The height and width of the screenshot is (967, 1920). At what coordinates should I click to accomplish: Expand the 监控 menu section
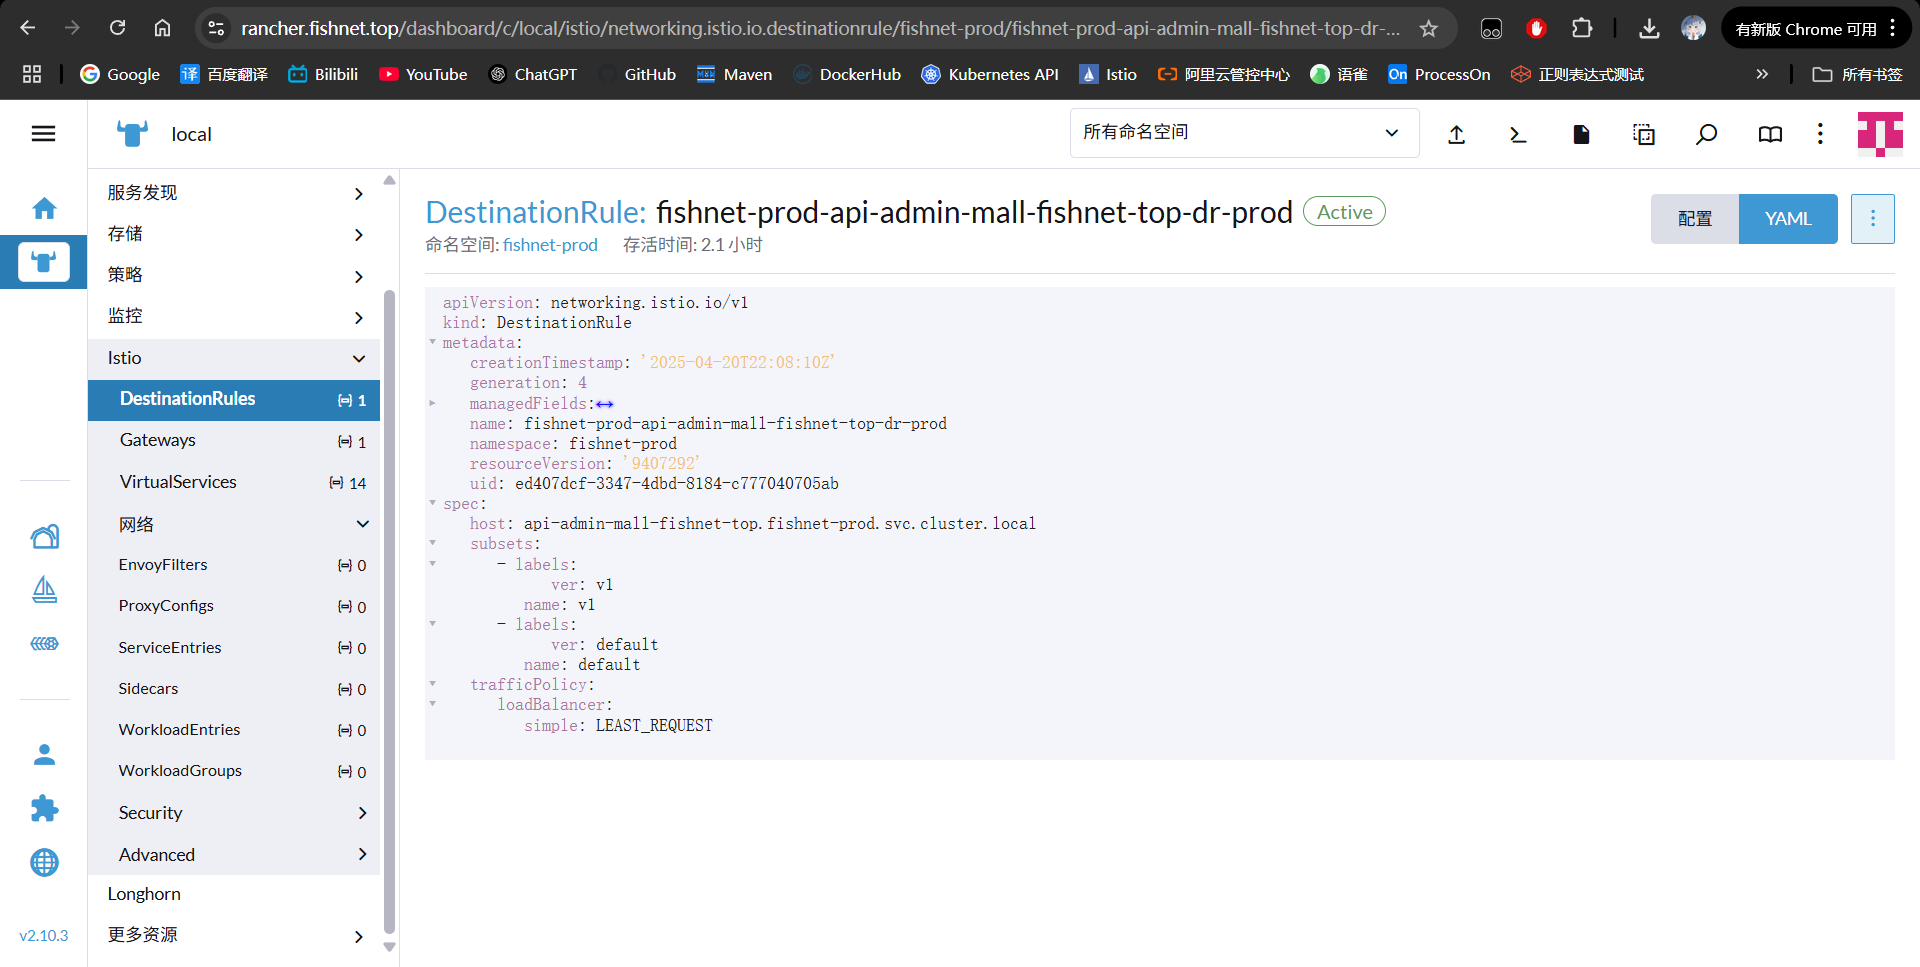234,316
